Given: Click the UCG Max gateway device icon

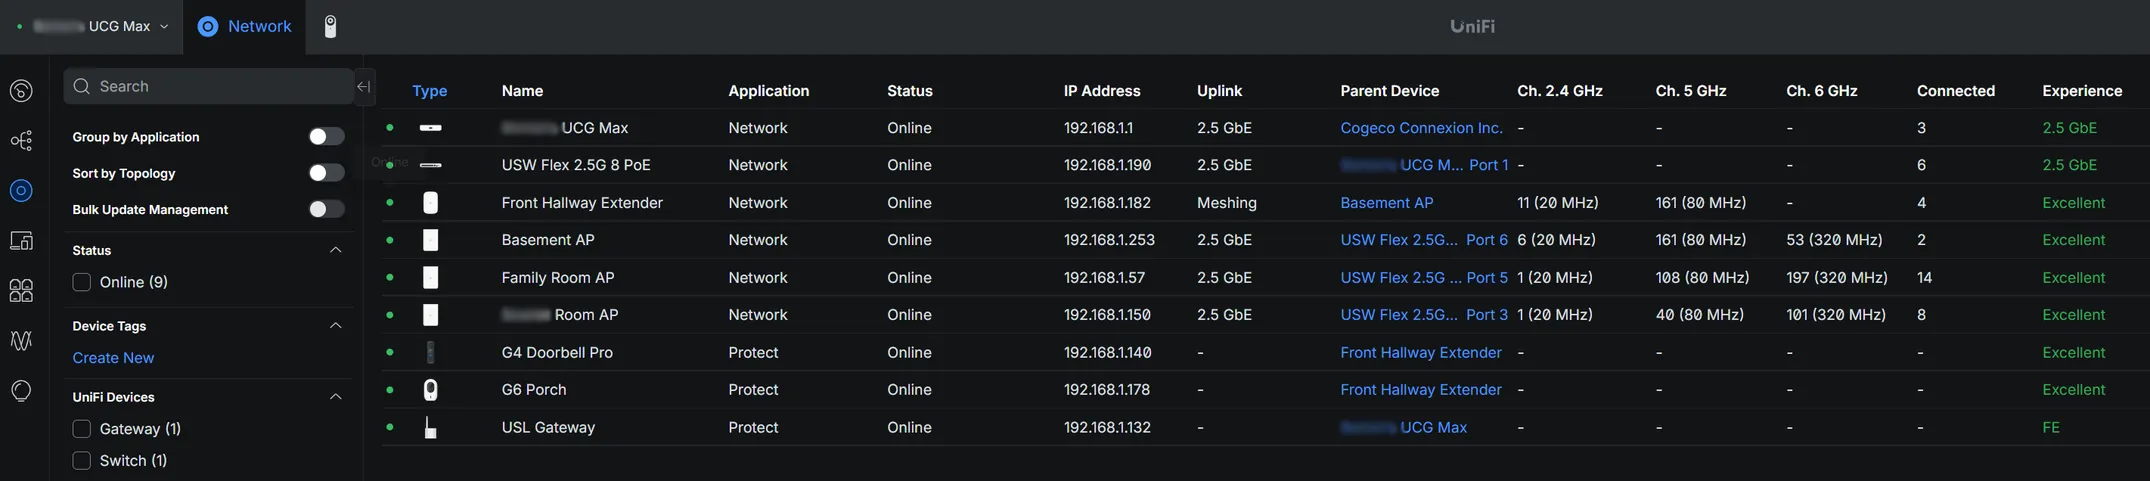Looking at the screenshot, I should pyautogui.click(x=430, y=128).
